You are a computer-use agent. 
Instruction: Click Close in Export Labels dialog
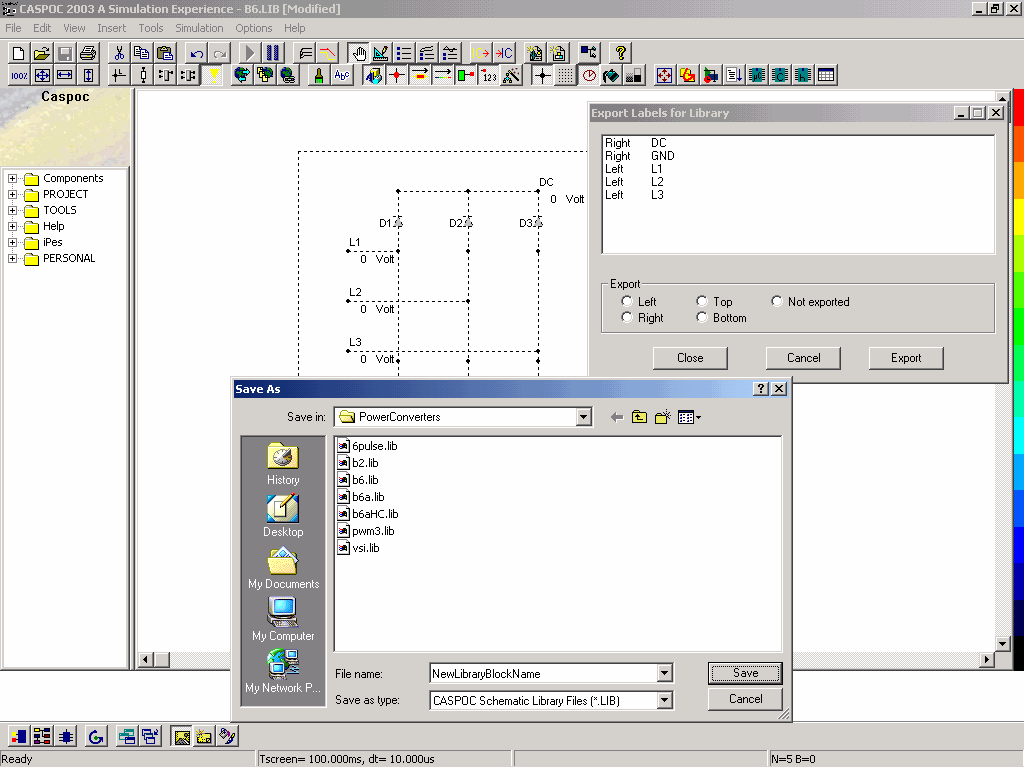[x=690, y=358]
